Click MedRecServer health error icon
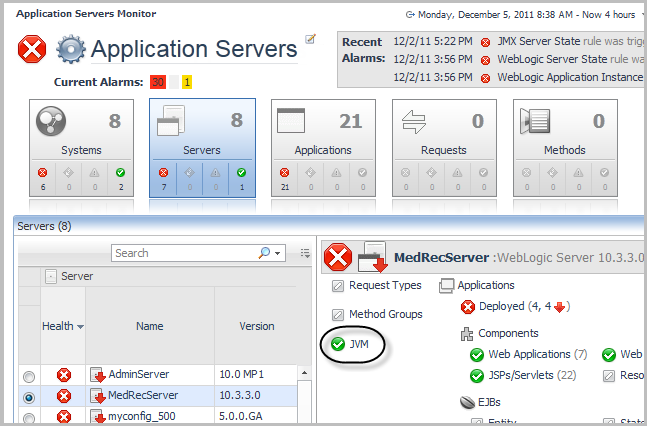Image resolution: width=647 pixels, height=426 pixels. point(64,396)
